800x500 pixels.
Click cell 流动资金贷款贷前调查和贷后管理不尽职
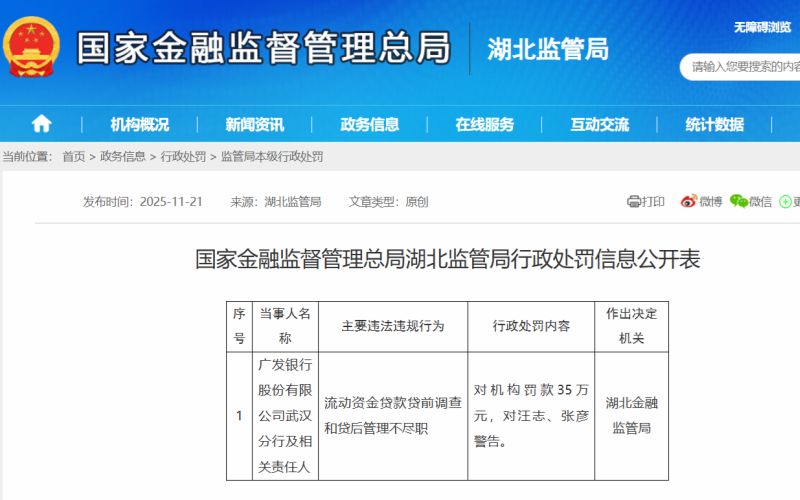click(393, 416)
